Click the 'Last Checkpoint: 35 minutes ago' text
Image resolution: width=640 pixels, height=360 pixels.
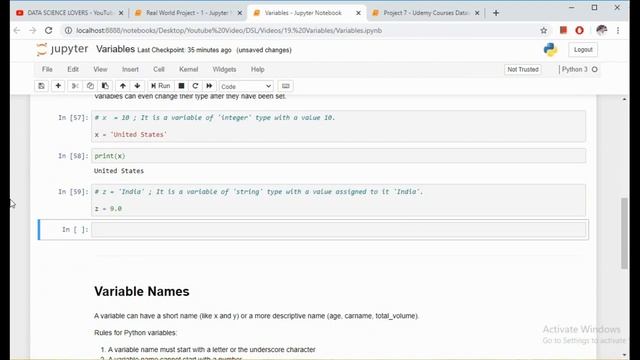184,50
